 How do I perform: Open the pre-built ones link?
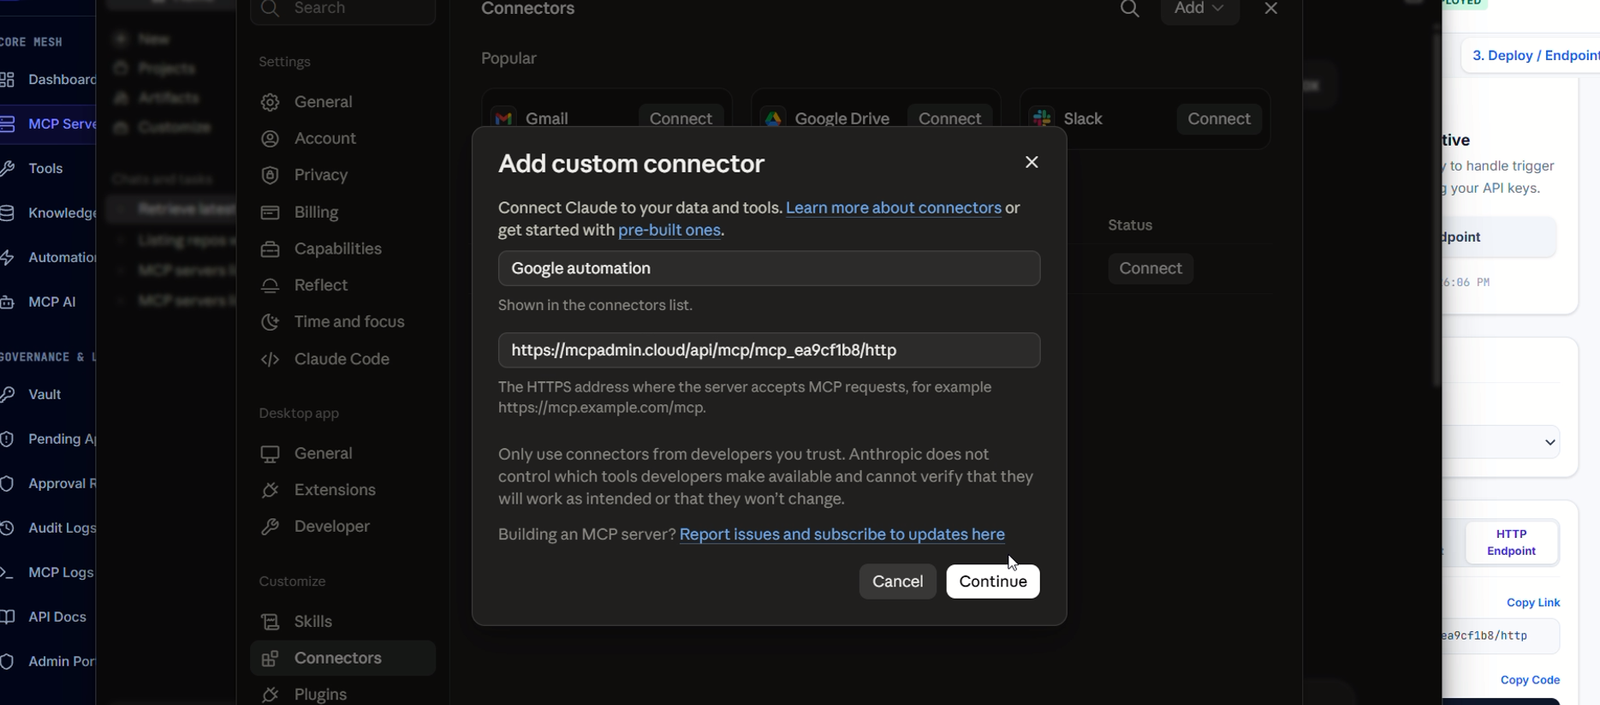(x=669, y=230)
